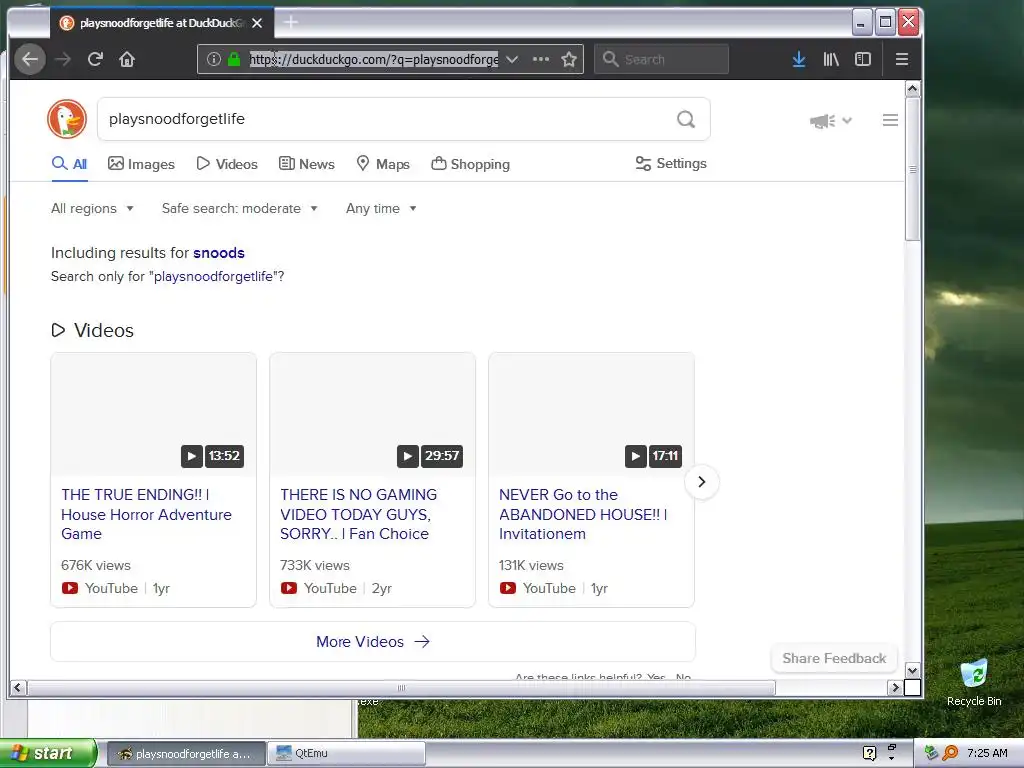Open the Library bookshelf icon
1024x768 pixels.
[831, 59]
